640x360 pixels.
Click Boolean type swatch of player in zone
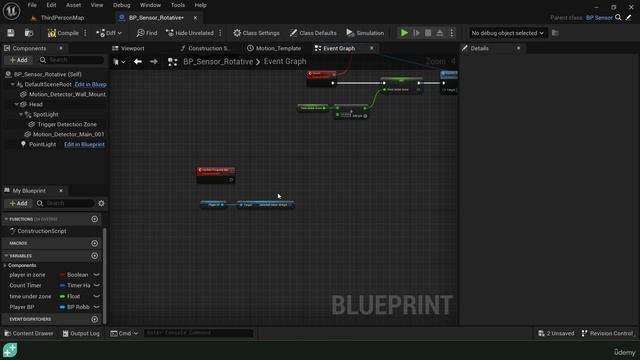pos(62,275)
